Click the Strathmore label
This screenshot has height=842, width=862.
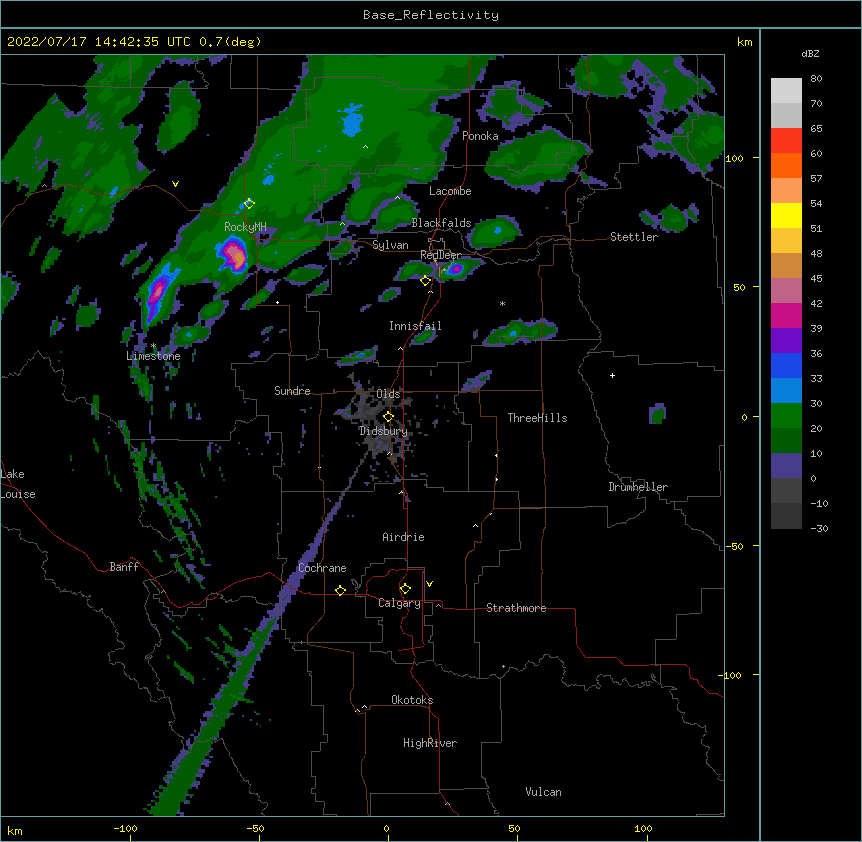[x=516, y=608]
